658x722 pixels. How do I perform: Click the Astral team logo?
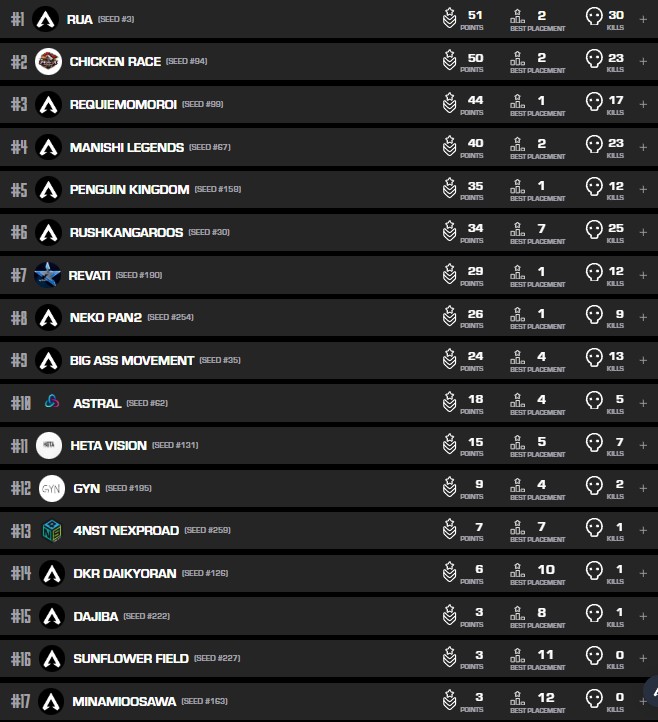click(52, 403)
